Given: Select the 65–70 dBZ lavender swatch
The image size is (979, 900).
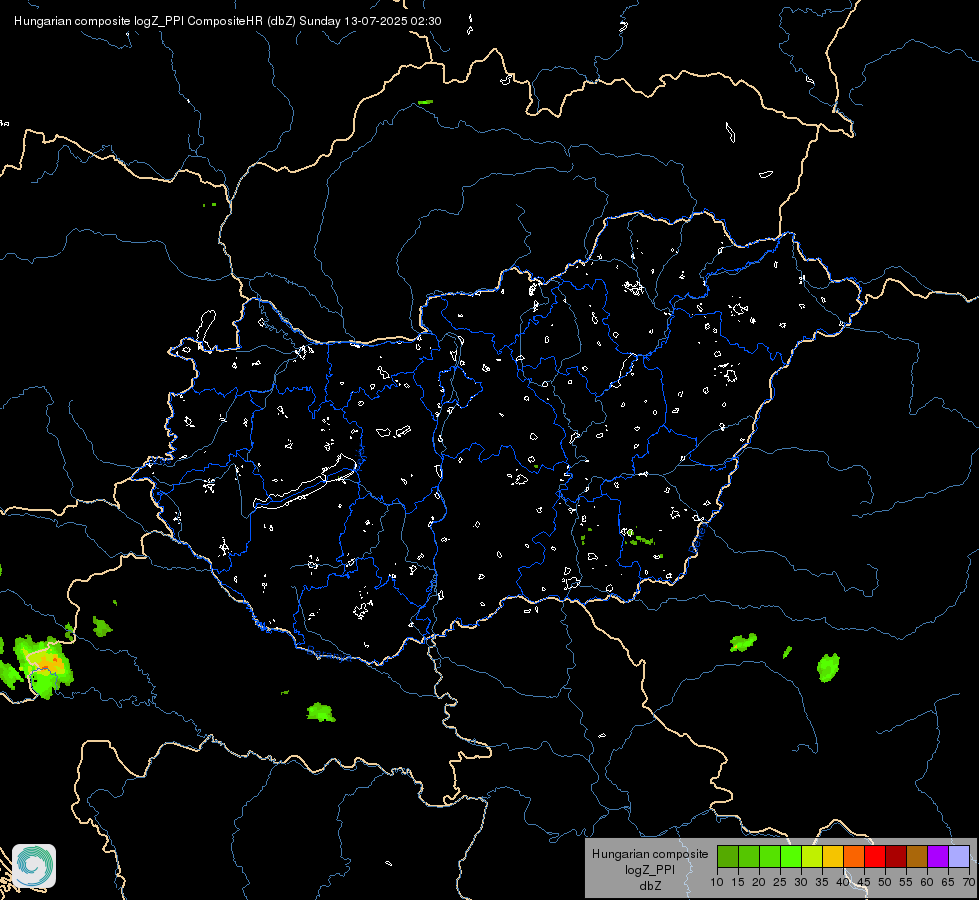Looking at the screenshot, I should (959, 856).
